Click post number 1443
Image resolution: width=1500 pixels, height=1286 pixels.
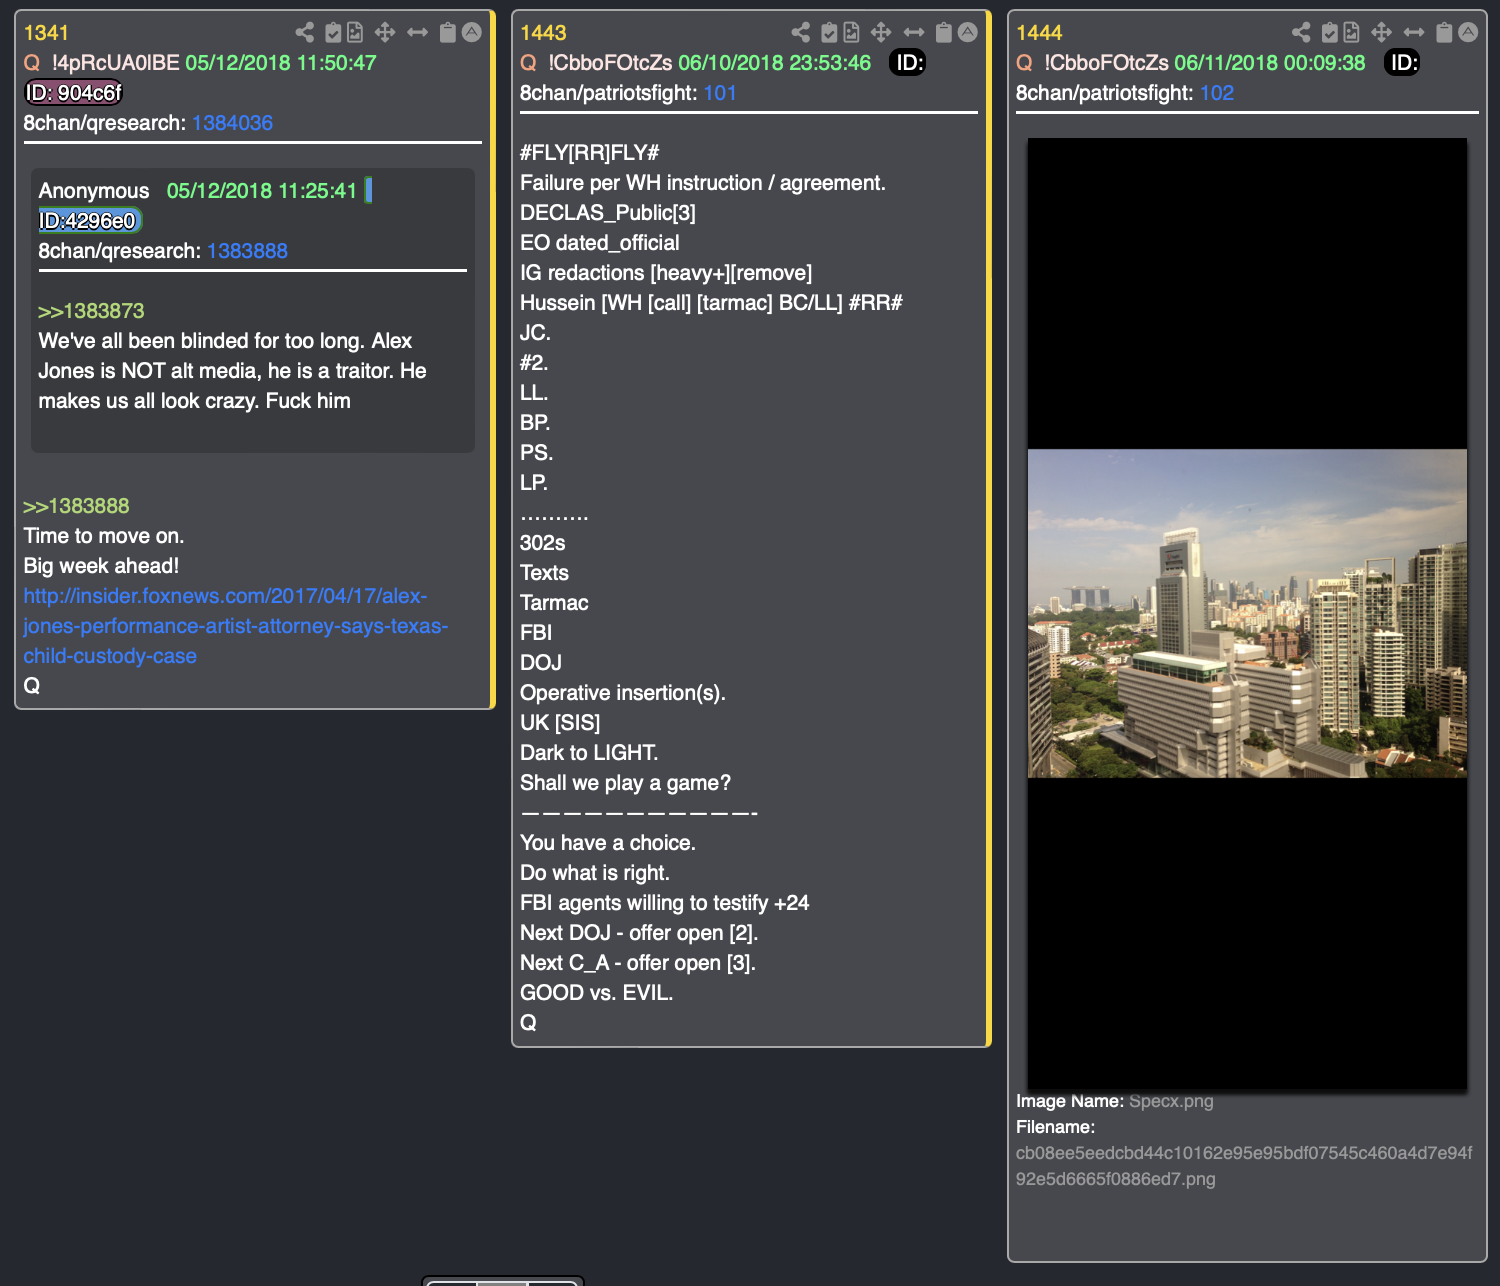(x=543, y=33)
